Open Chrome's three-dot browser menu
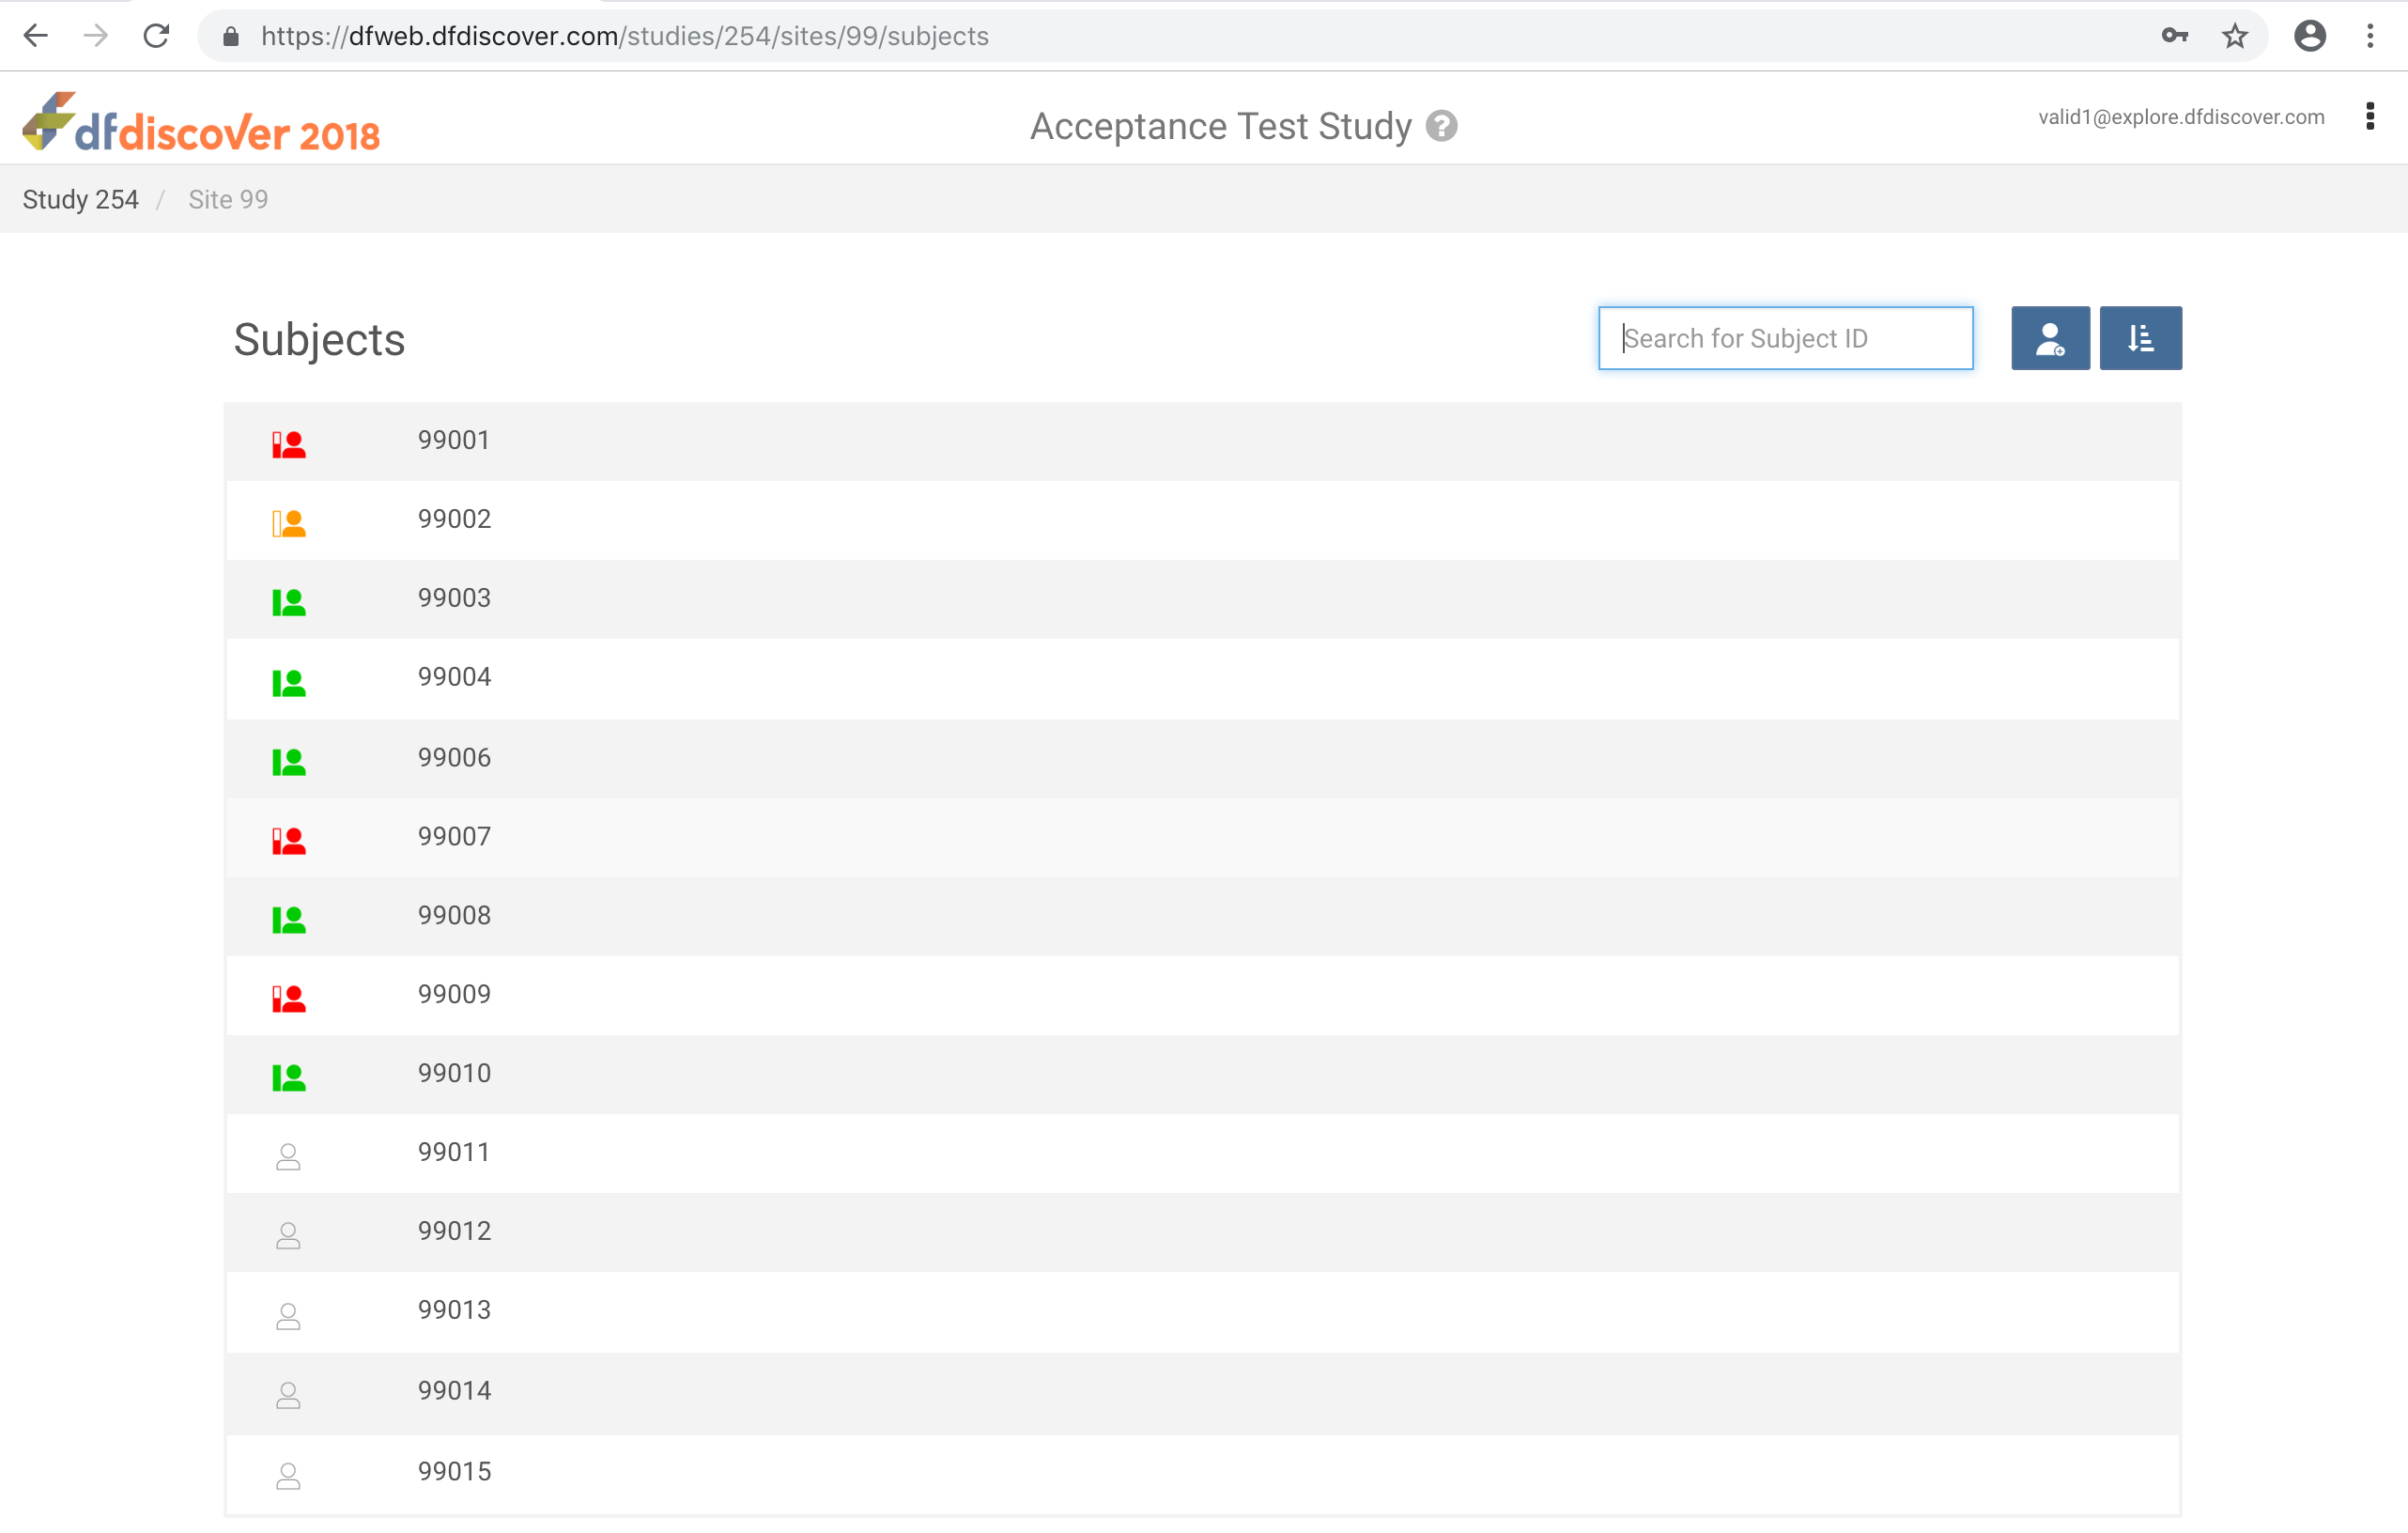Image resolution: width=2408 pixels, height=1533 pixels. pyautogui.click(x=2369, y=37)
